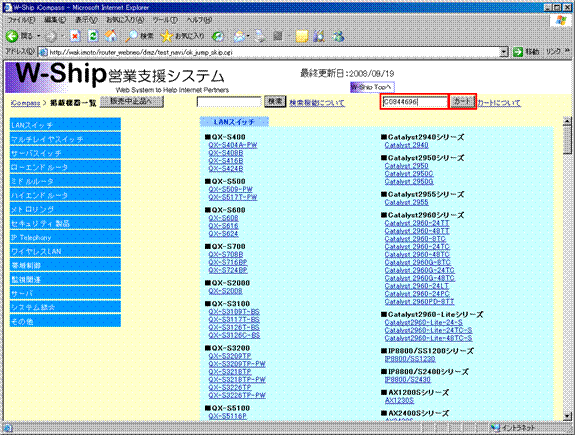Click the Refresh page icon

(x=93, y=36)
